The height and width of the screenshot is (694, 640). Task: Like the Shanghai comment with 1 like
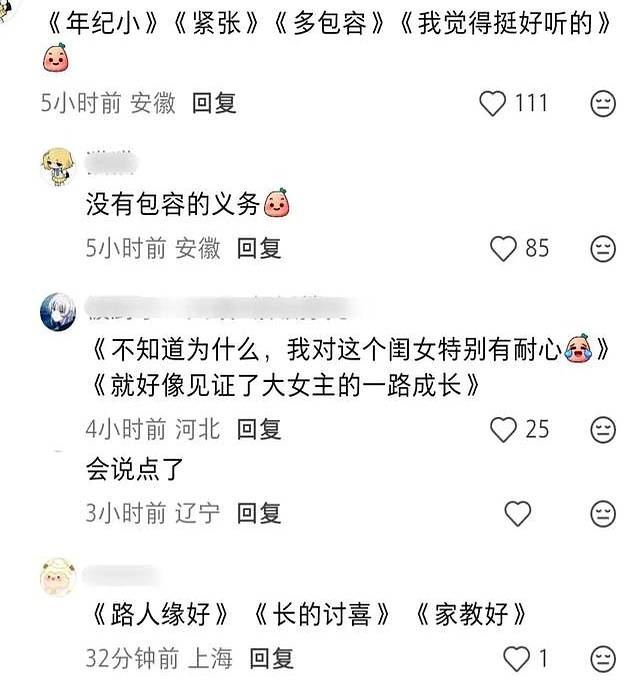[x=517, y=659]
